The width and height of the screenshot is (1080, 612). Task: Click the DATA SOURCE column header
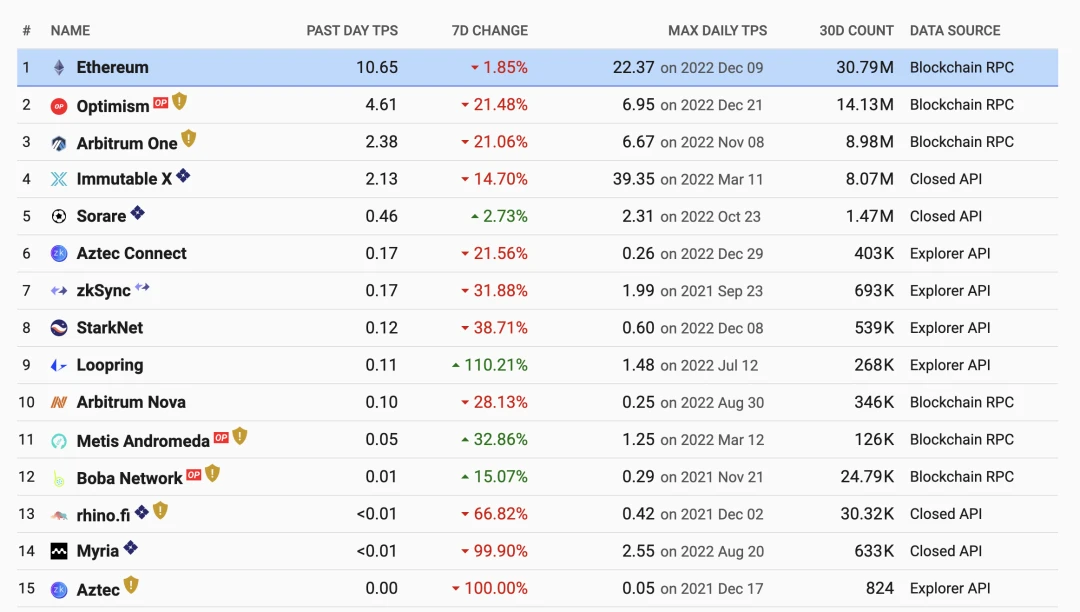tap(955, 30)
